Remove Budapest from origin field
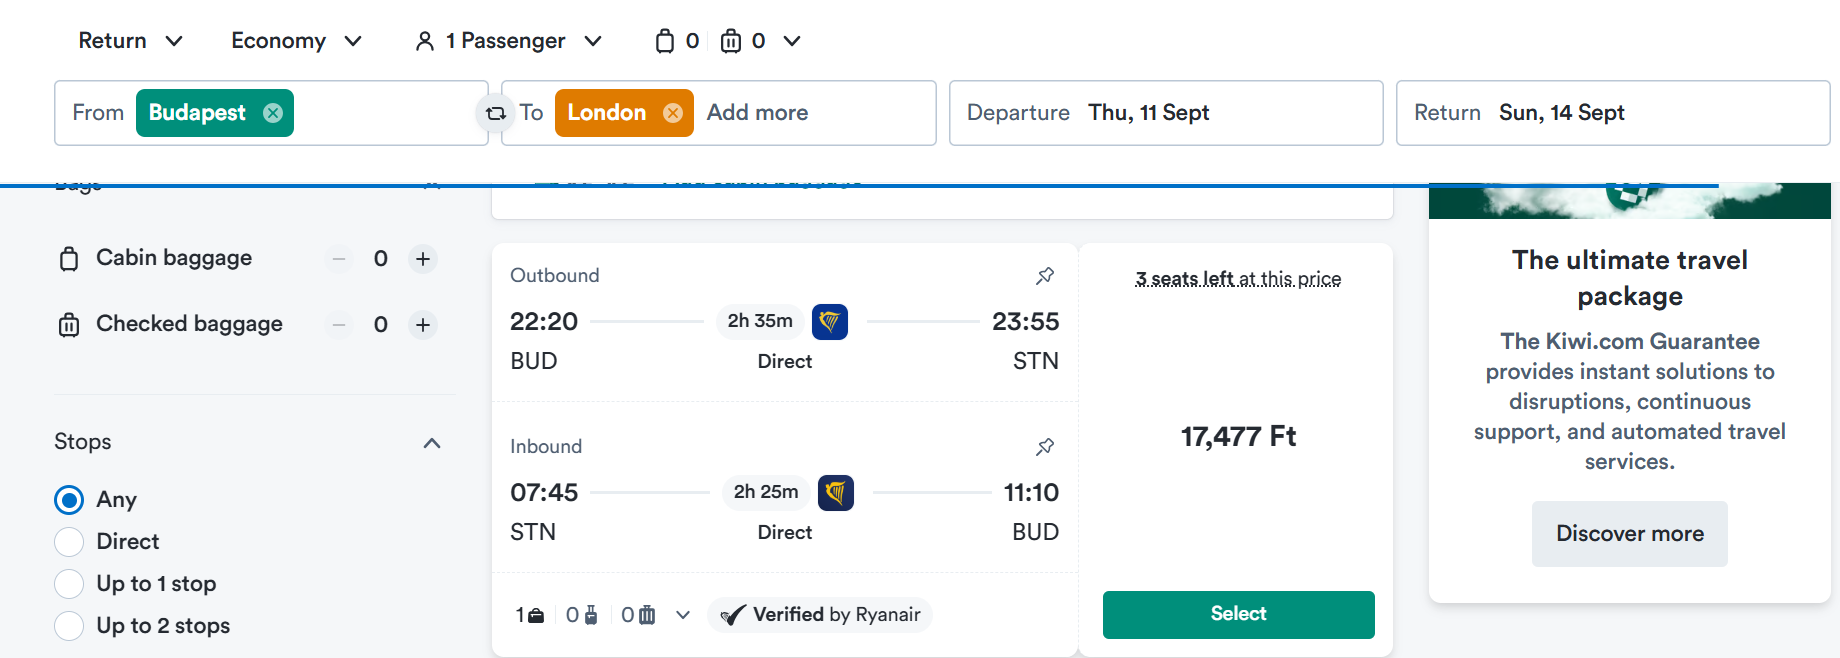The image size is (1840, 658). (x=273, y=113)
